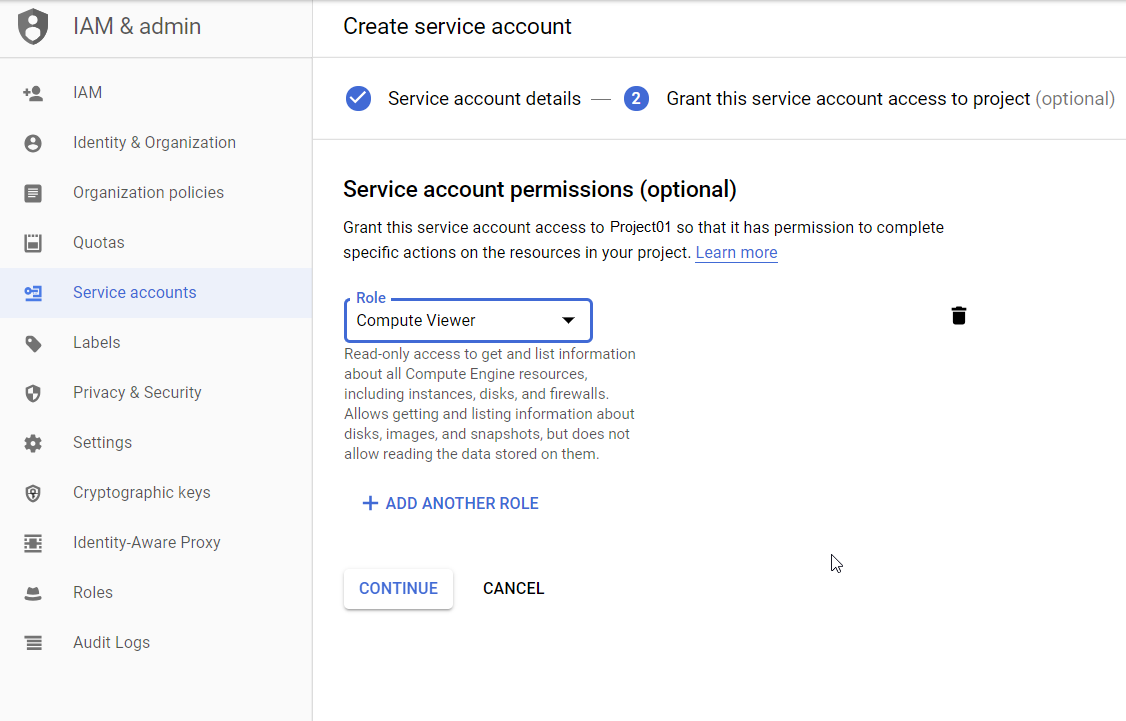The height and width of the screenshot is (721, 1126).
Task: Open Audit Logs via its list icon
Action: 33,642
